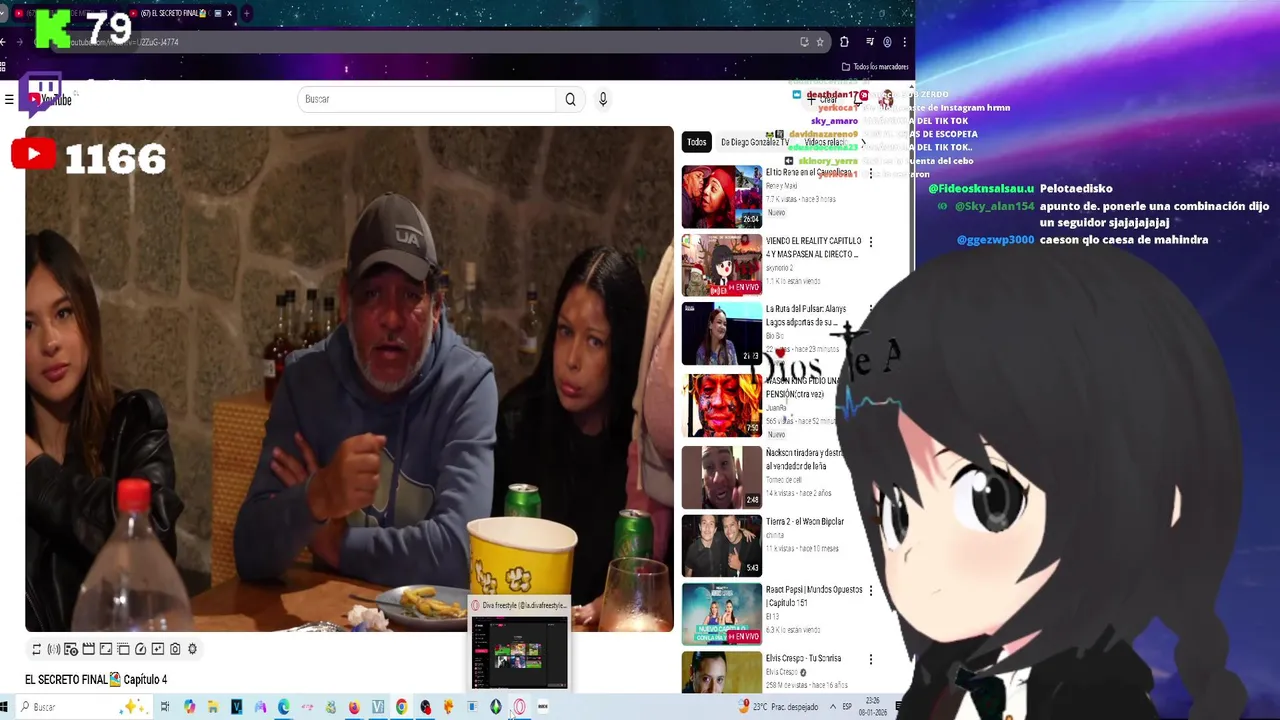Open Task View on the taskbar

pos(165,707)
